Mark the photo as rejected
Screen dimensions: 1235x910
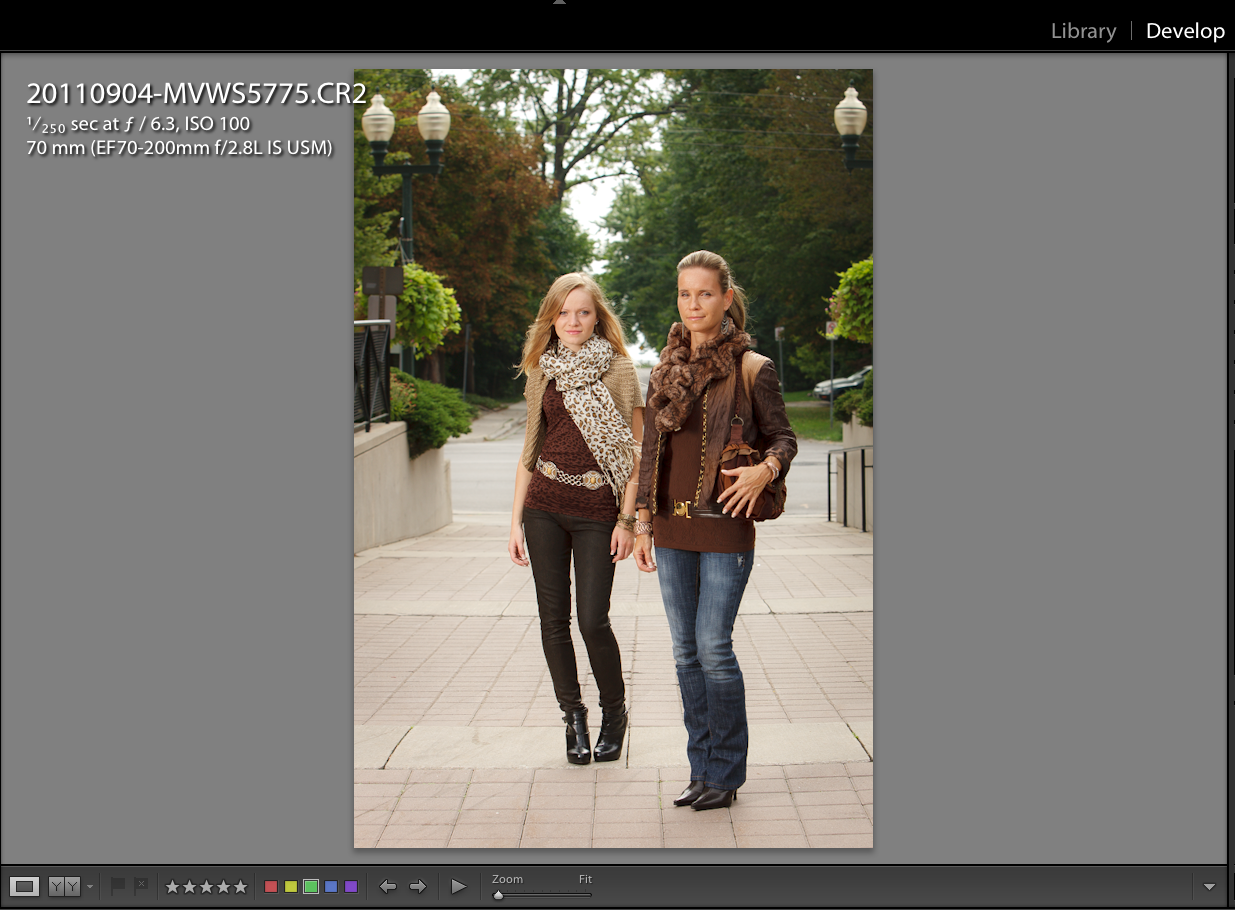[x=141, y=886]
